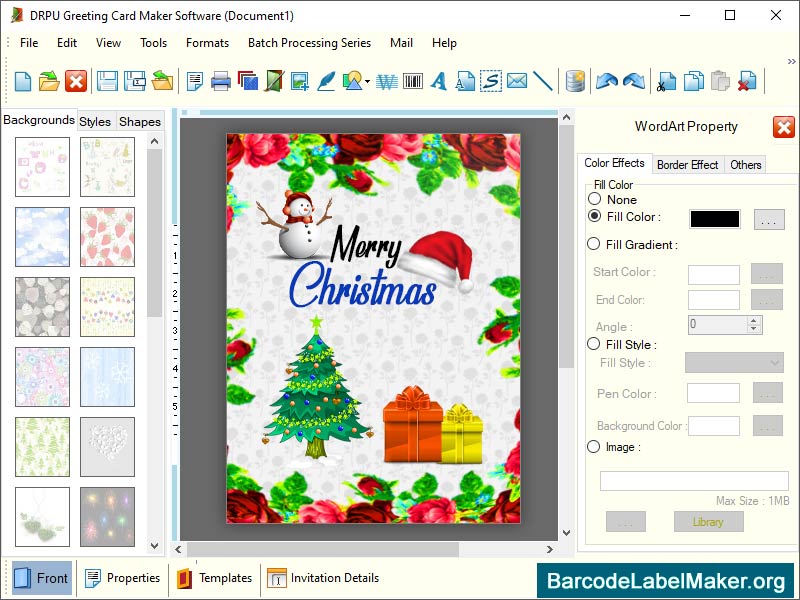The height and width of the screenshot is (600, 800).
Task: Click the Email envelope icon
Action: click(515, 82)
